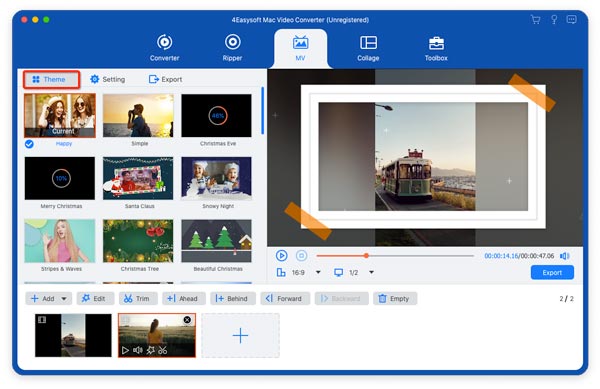
Task: Click the Edit button
Action: pos(95,298)
